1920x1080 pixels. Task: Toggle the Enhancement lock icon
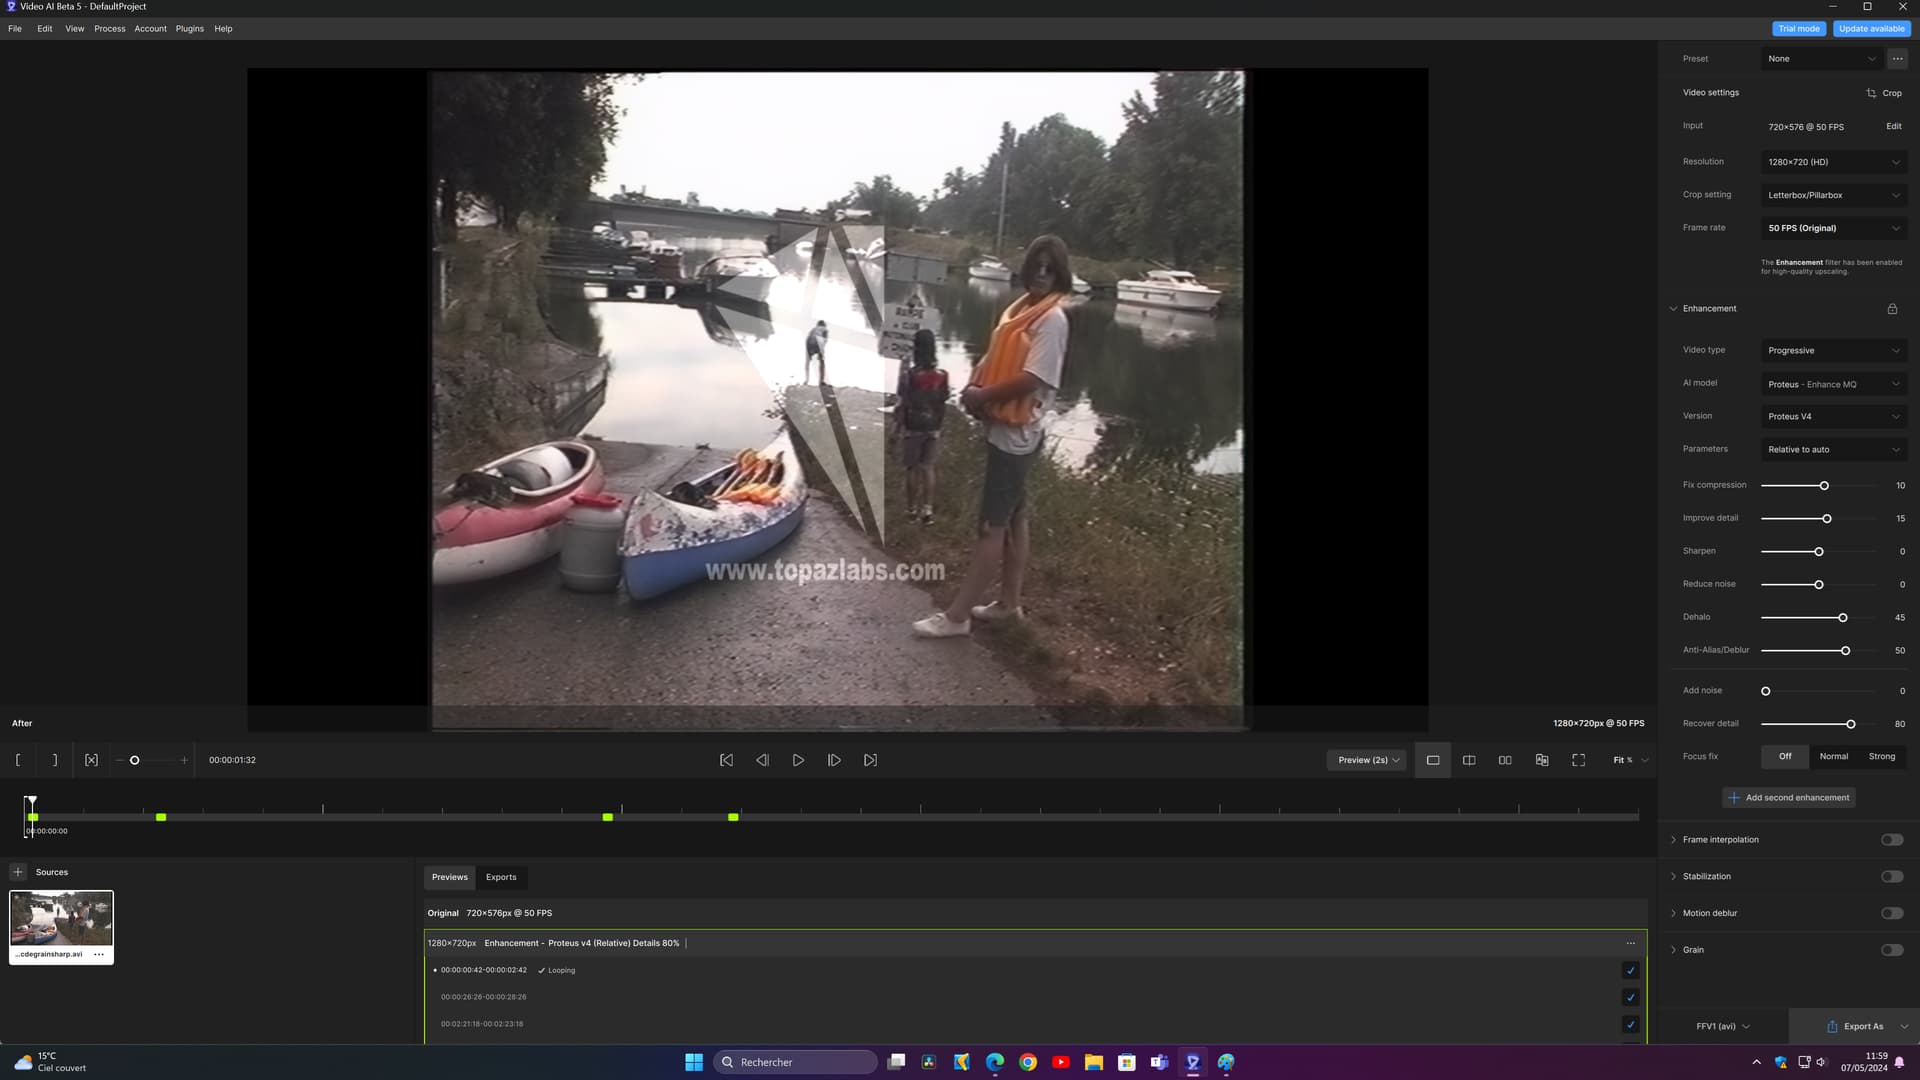pyautogui.click(x=1892, y=309)
